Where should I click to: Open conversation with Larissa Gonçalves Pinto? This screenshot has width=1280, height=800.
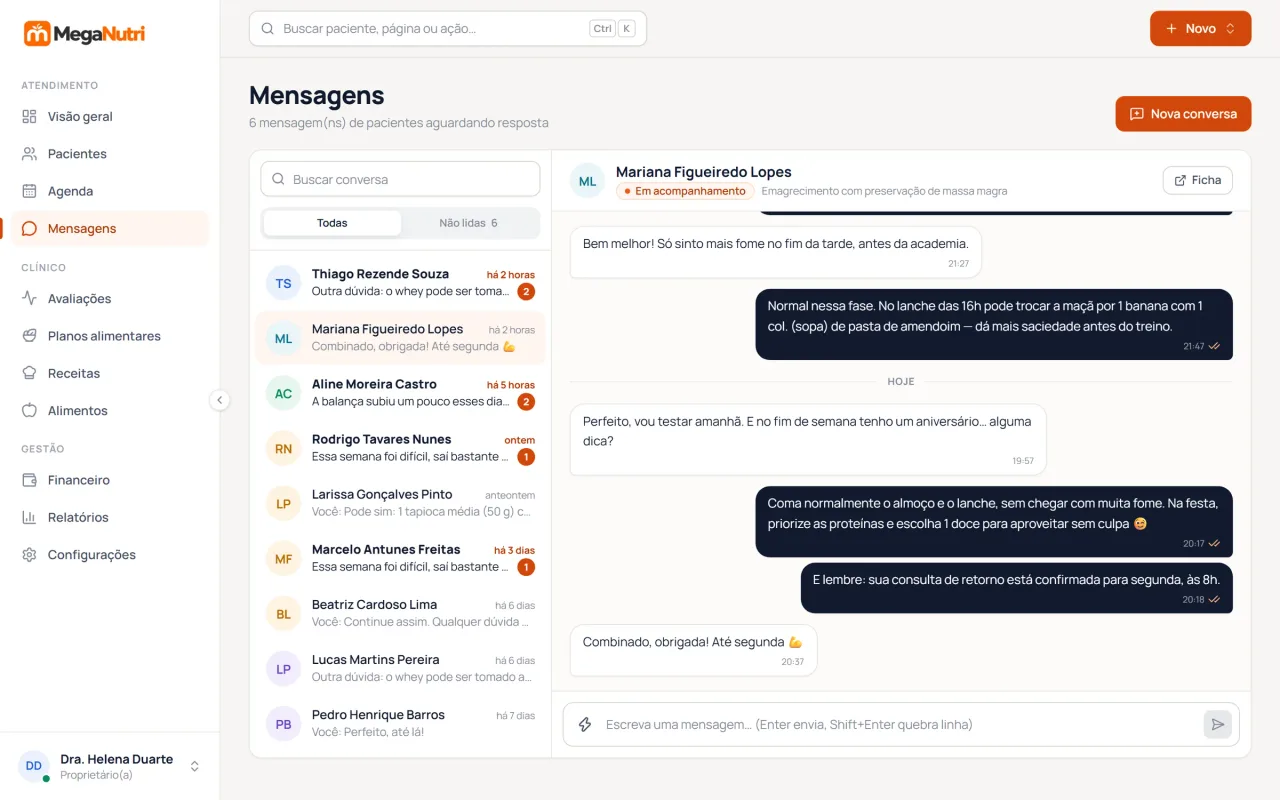point(400,503)
